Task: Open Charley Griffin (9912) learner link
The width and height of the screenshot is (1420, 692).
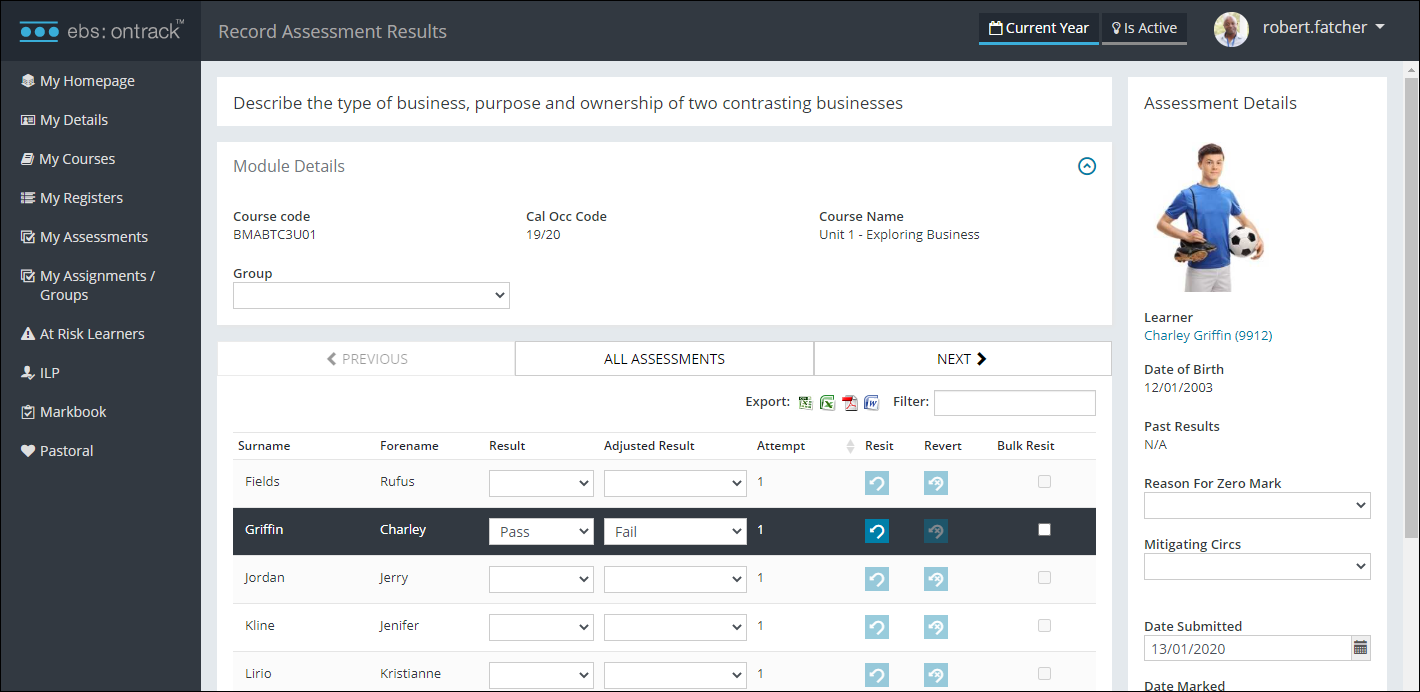Action: tap(1208, 335)
